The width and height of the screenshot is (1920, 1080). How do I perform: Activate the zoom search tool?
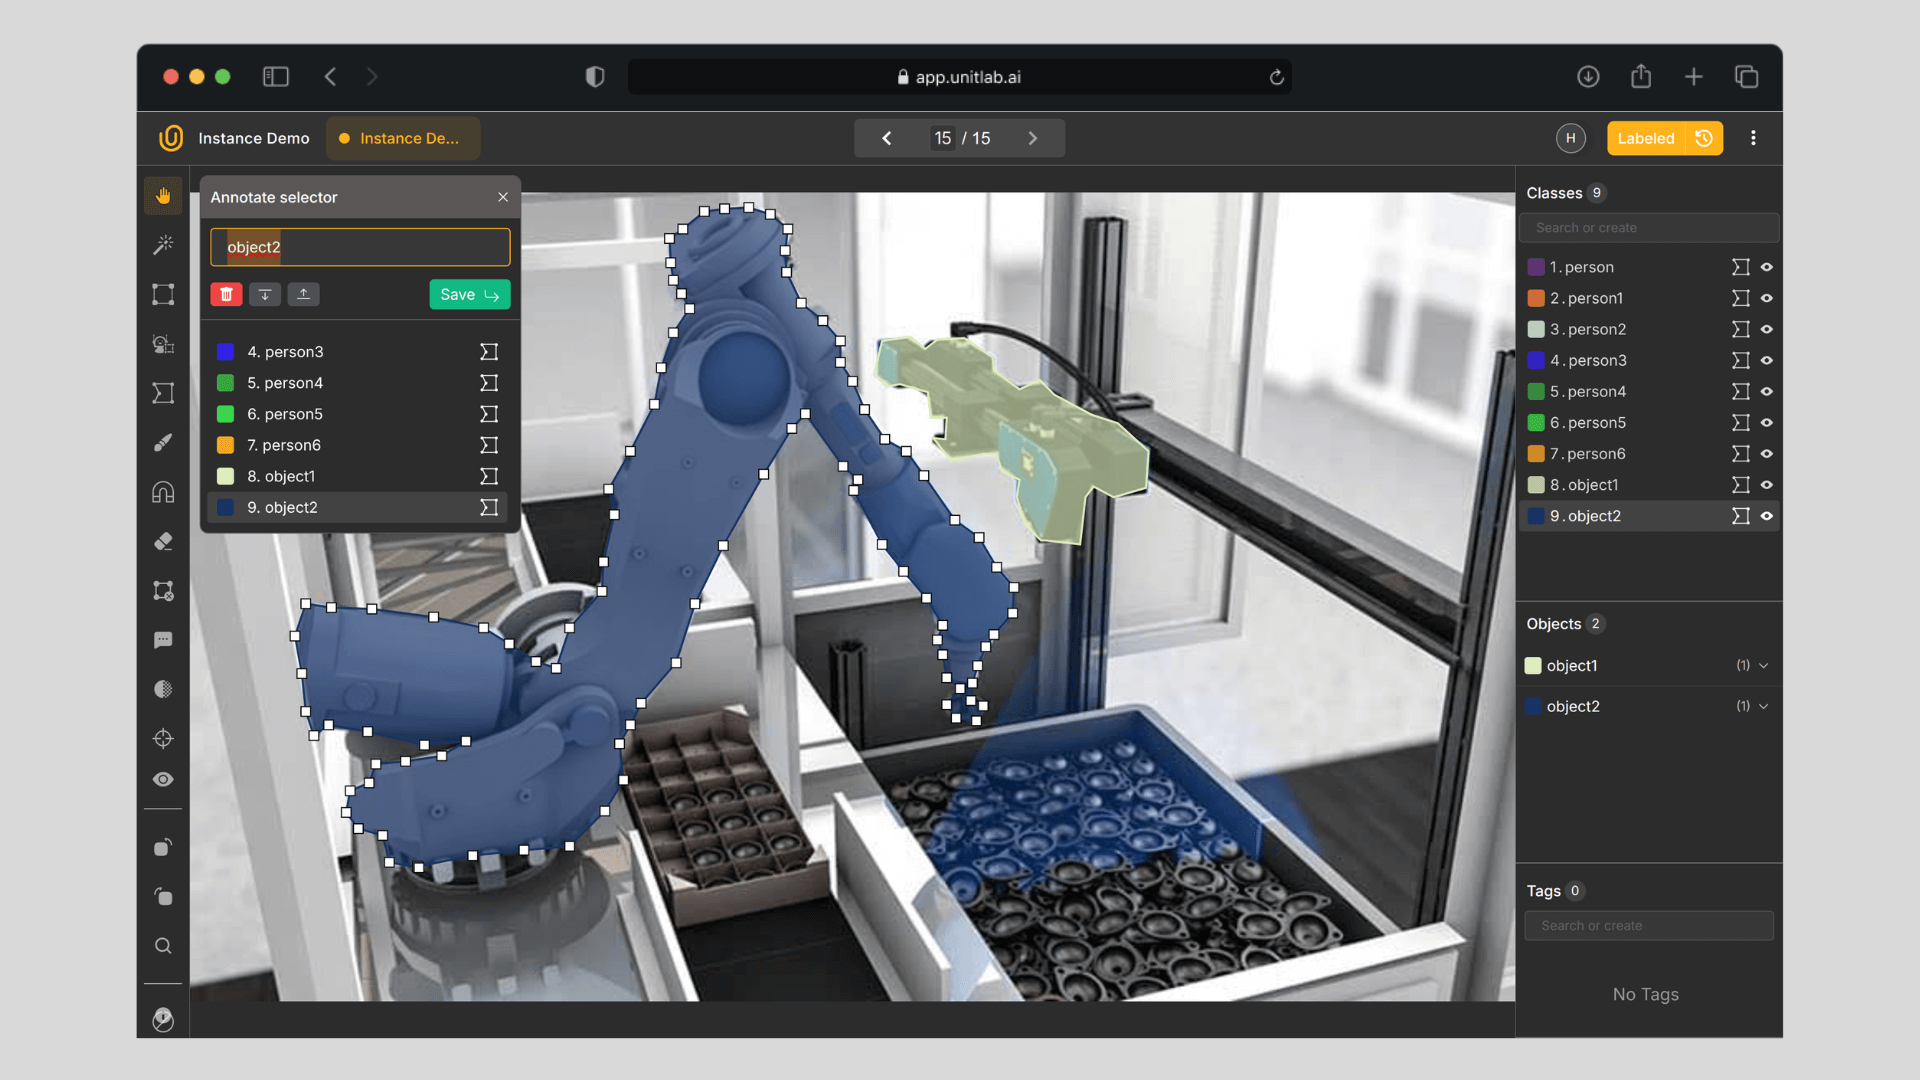coord(162,945)
